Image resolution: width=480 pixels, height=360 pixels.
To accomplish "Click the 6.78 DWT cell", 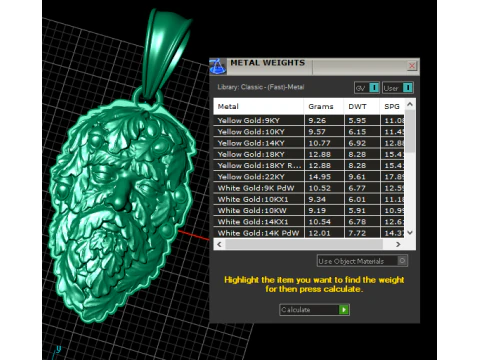I will (x=362, y=222).
